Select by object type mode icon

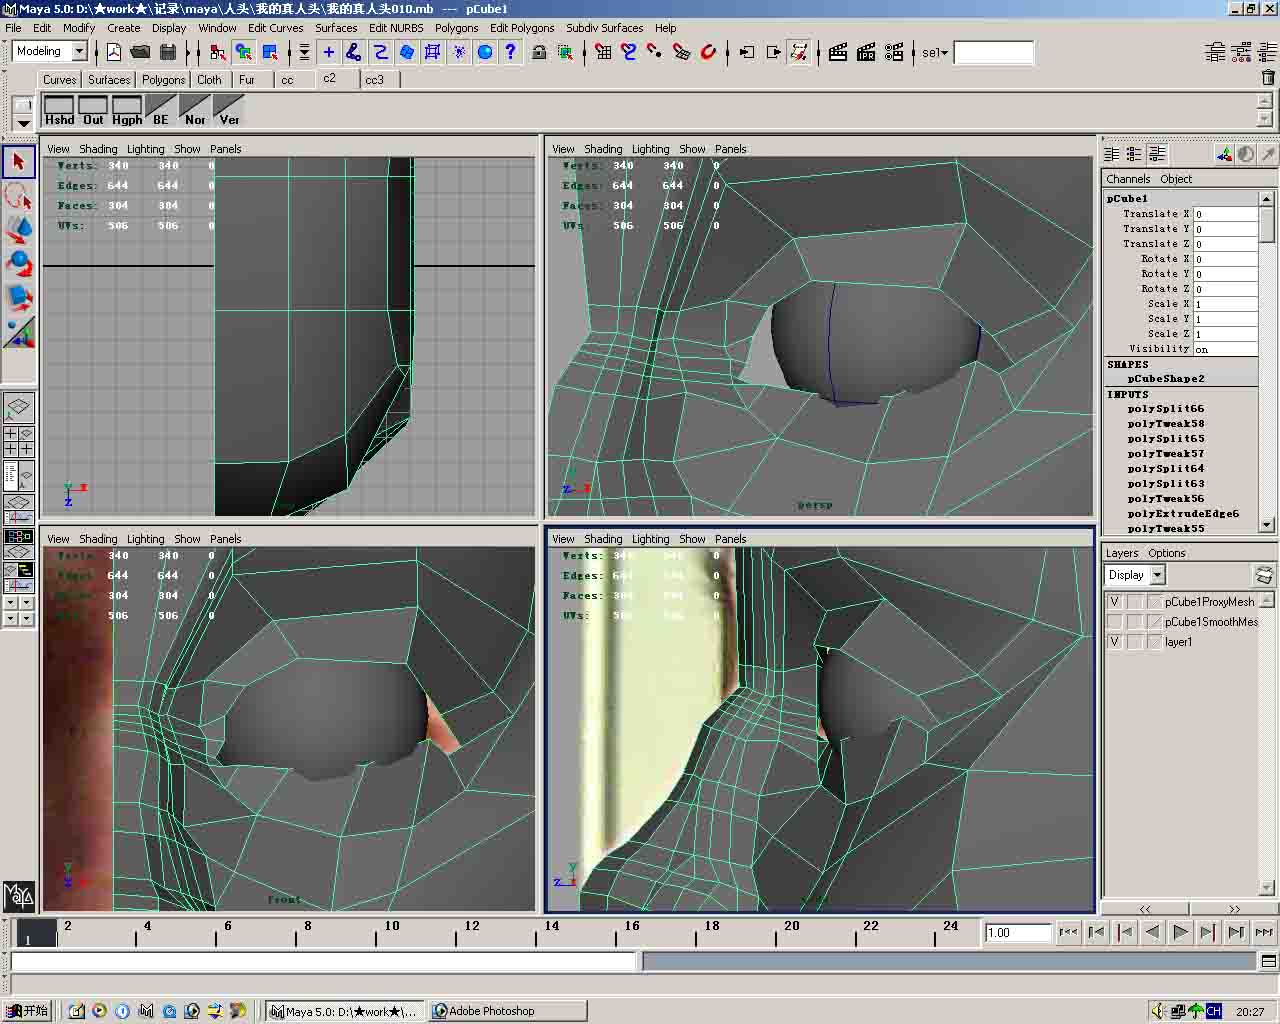pos(243,52)
